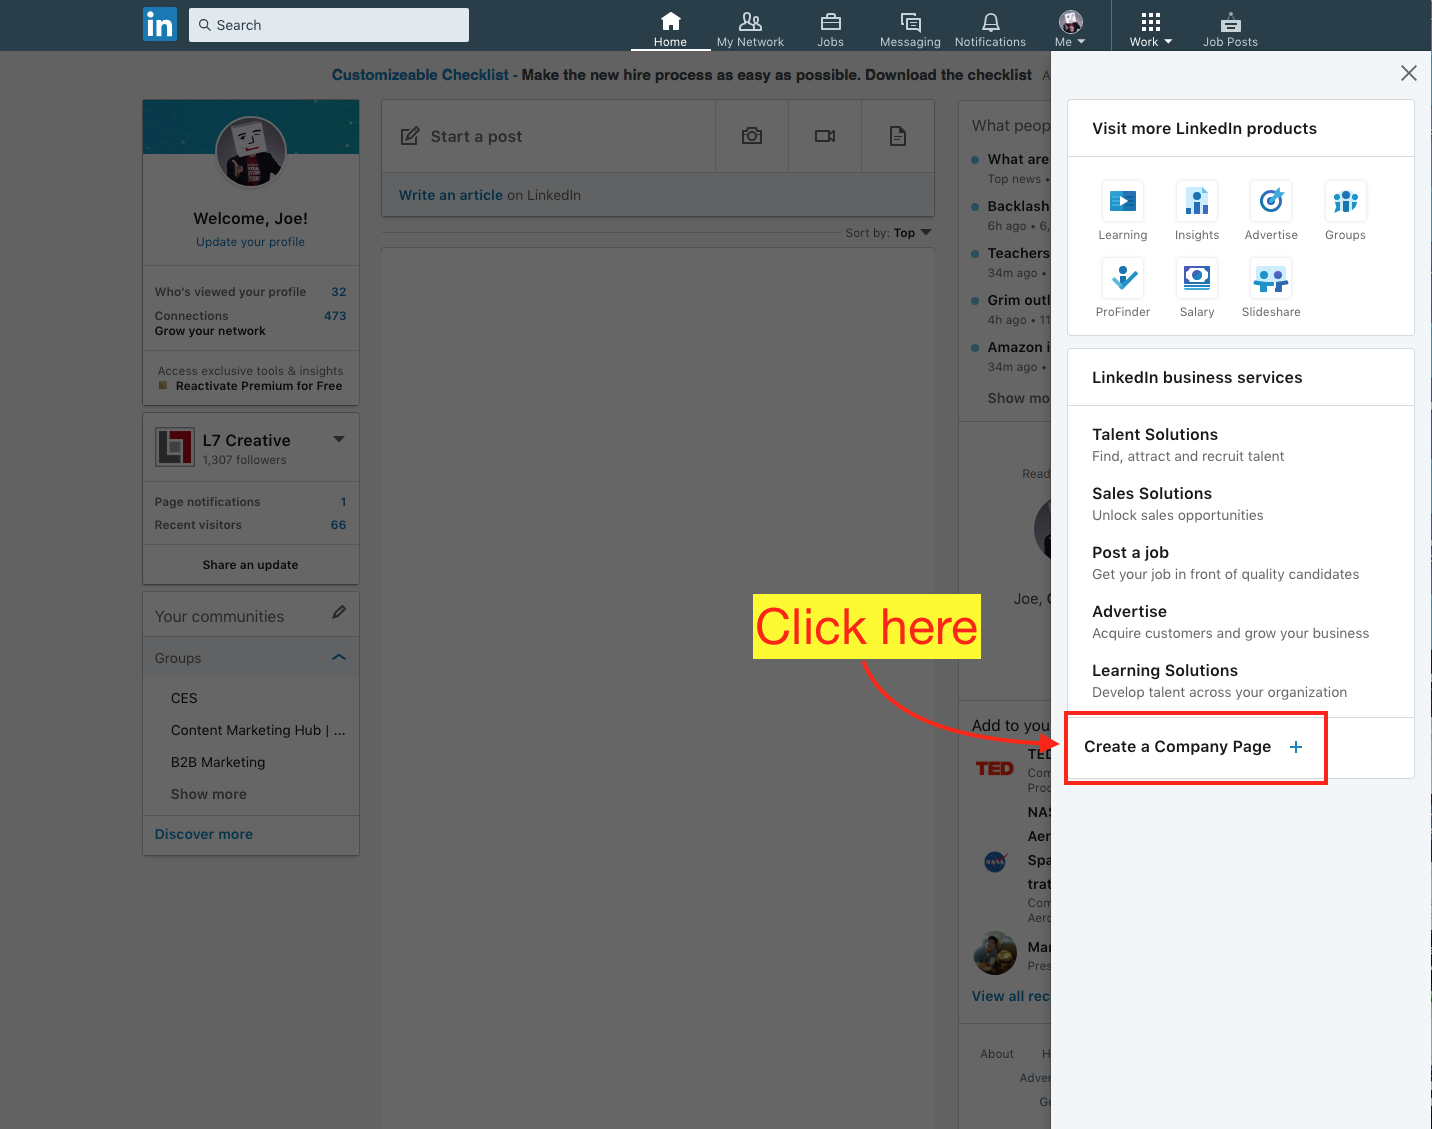This screenshot has width=1432, height=1129.
Task: Open Recent visitors count
Action: pos(250,525)
